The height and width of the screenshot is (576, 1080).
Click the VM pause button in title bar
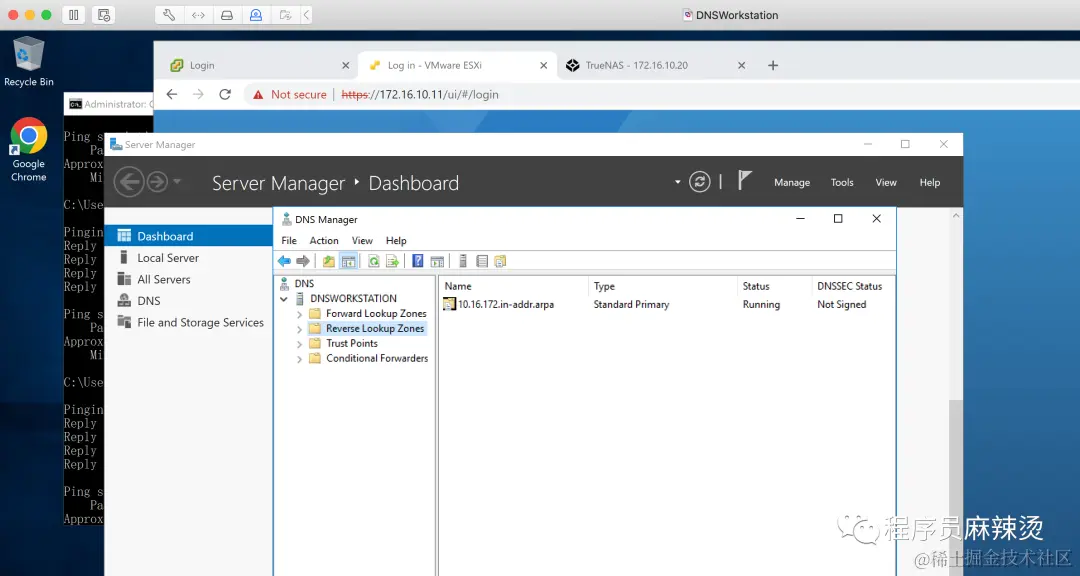click(74, 14)
